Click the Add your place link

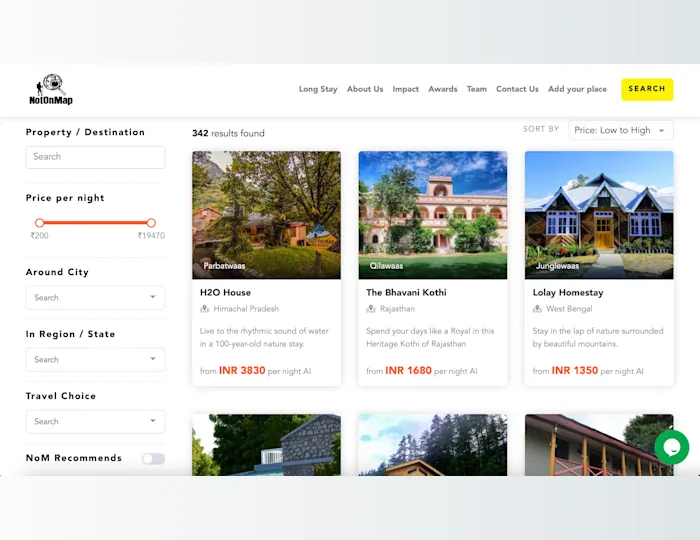pyautogui.click(x=577, y=89)
